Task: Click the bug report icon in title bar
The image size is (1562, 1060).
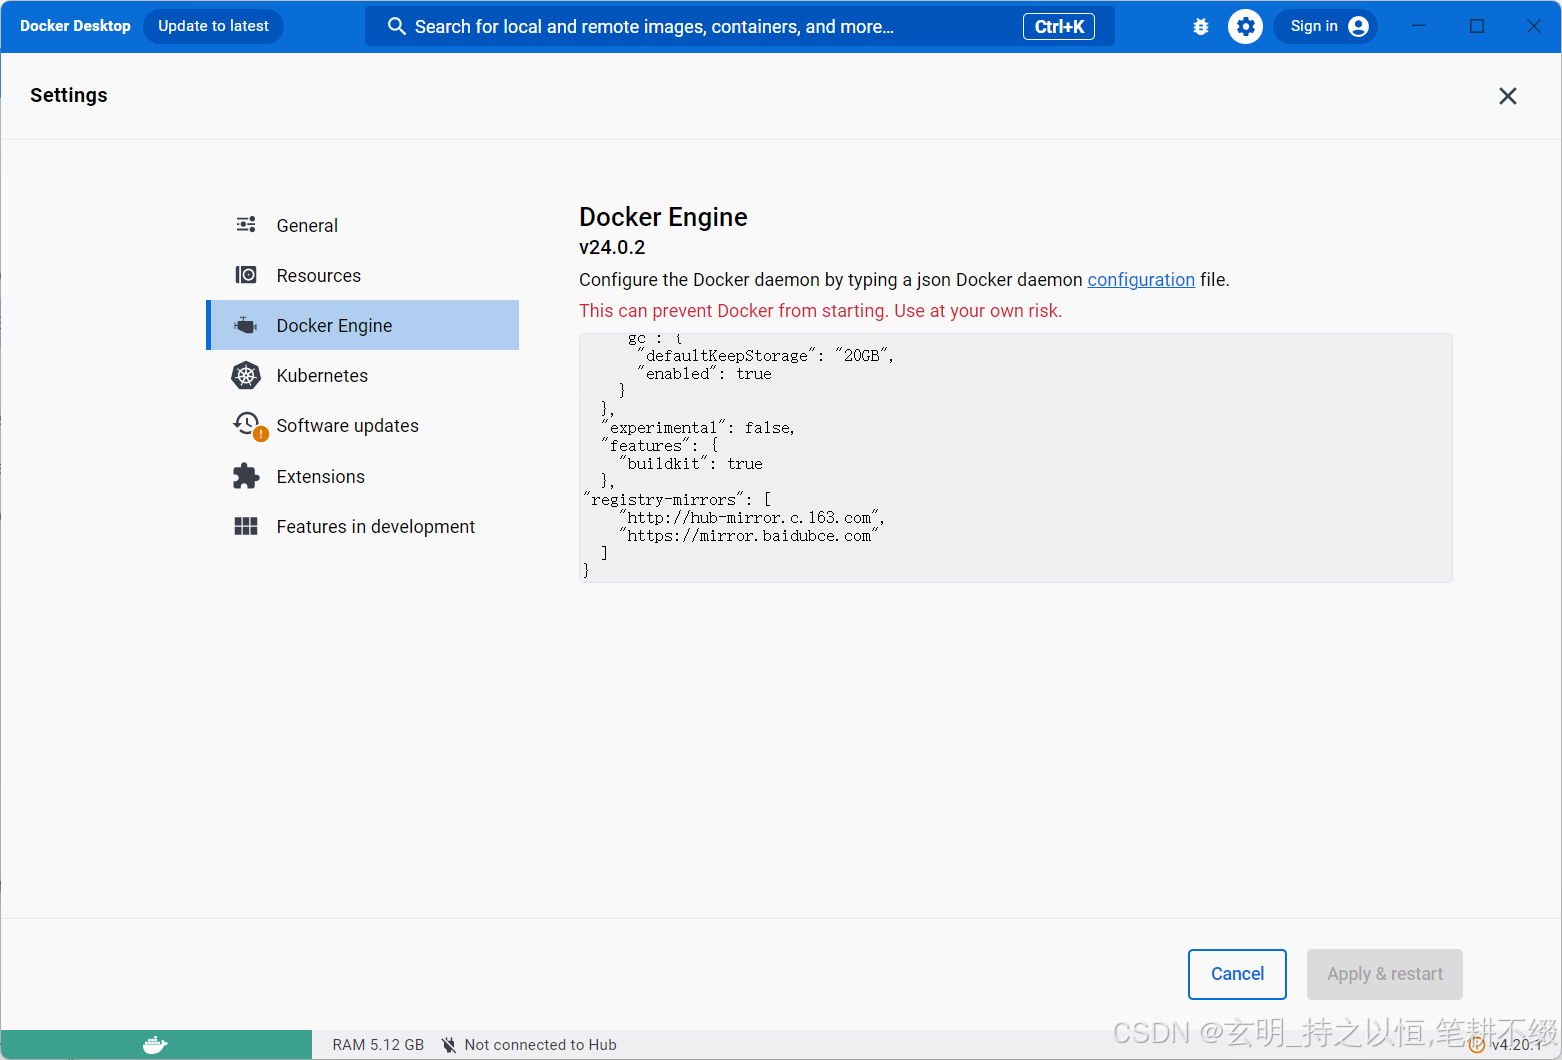Action: point(1200,26)
